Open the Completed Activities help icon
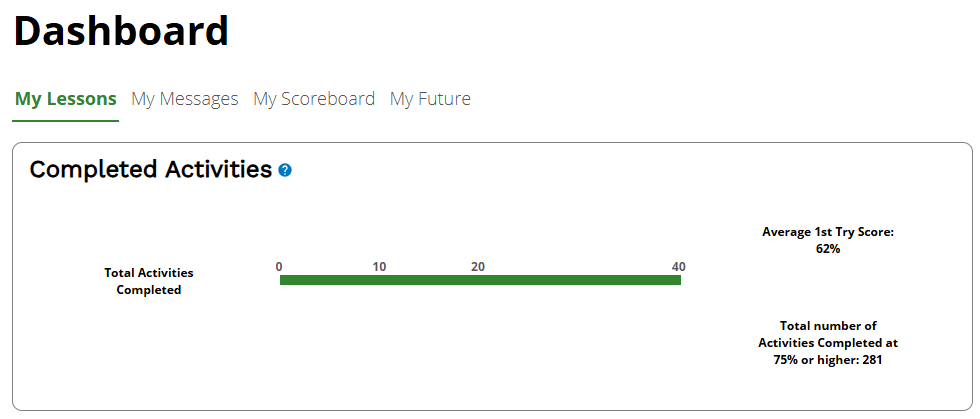This screenshot has height=419, width=980. coord(285,170)
